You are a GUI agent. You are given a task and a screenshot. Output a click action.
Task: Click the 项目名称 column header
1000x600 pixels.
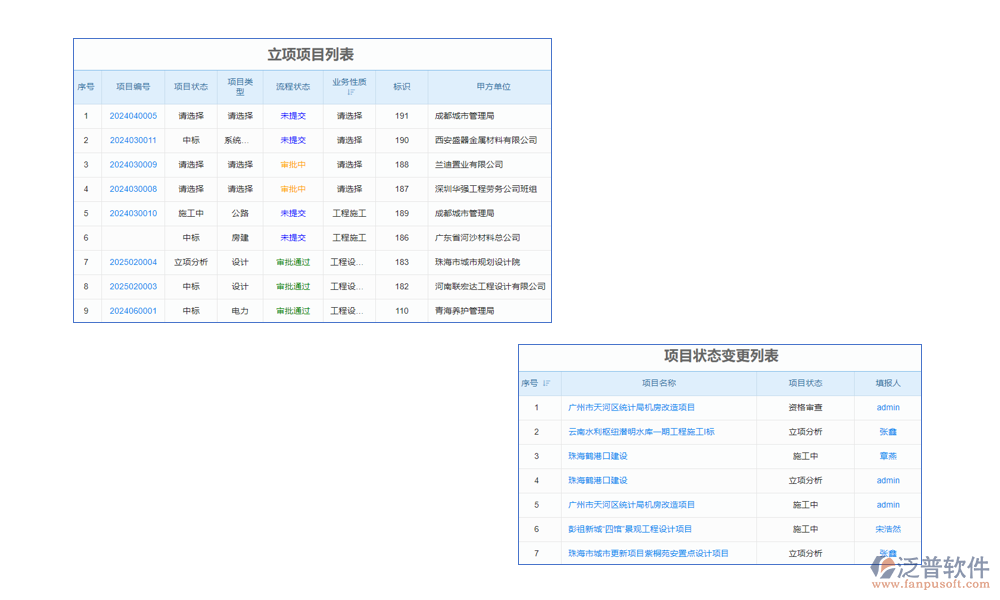click(x=658, y=383)
